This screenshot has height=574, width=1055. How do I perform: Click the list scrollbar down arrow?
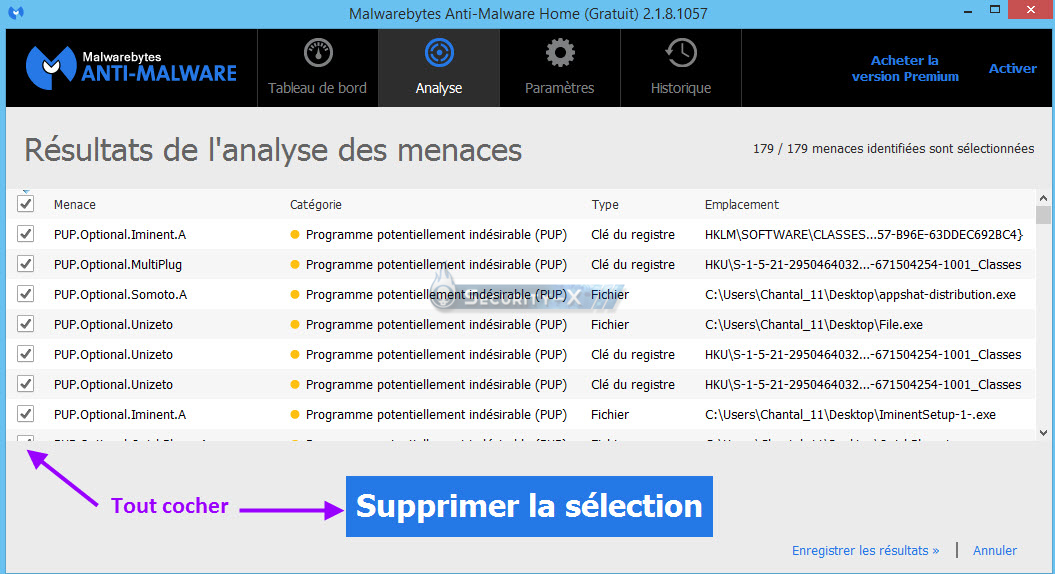1043,433
